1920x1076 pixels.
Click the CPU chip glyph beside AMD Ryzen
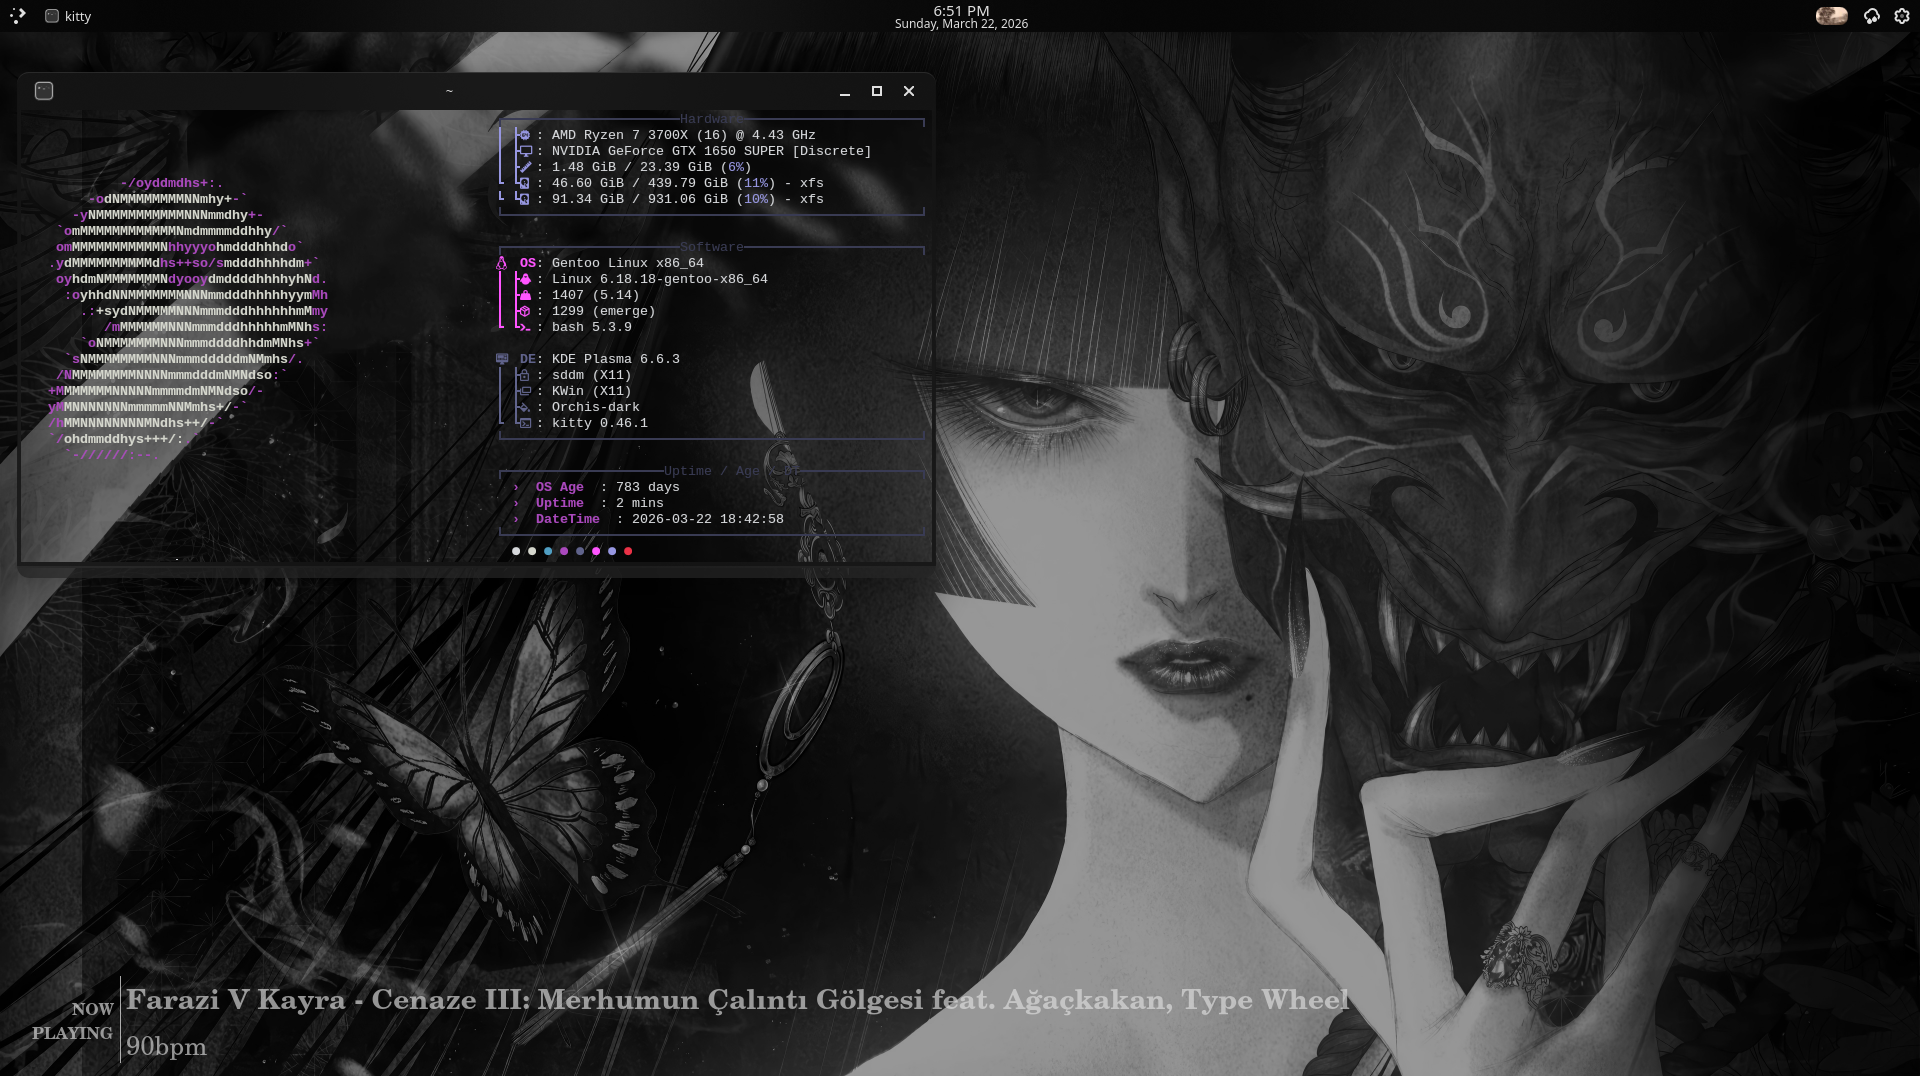point(524,135)
